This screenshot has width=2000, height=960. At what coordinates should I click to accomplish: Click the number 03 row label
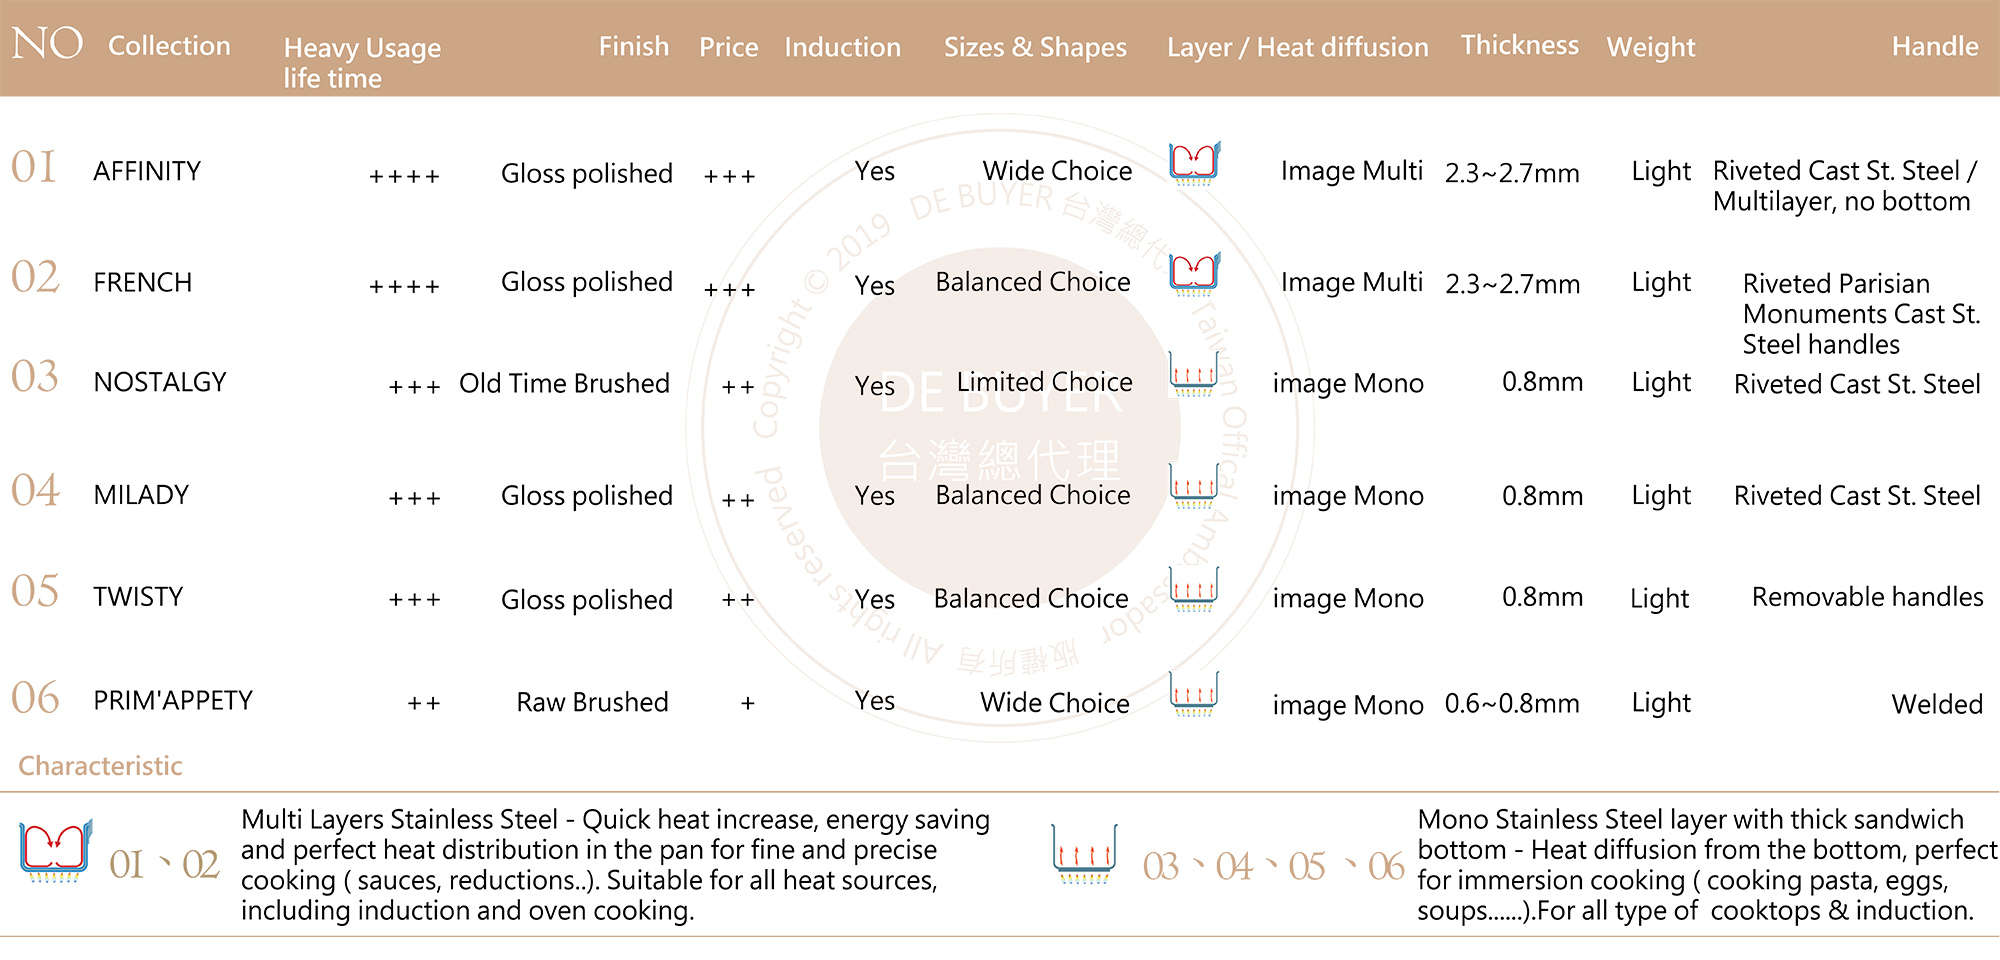[x=35, y=377]
